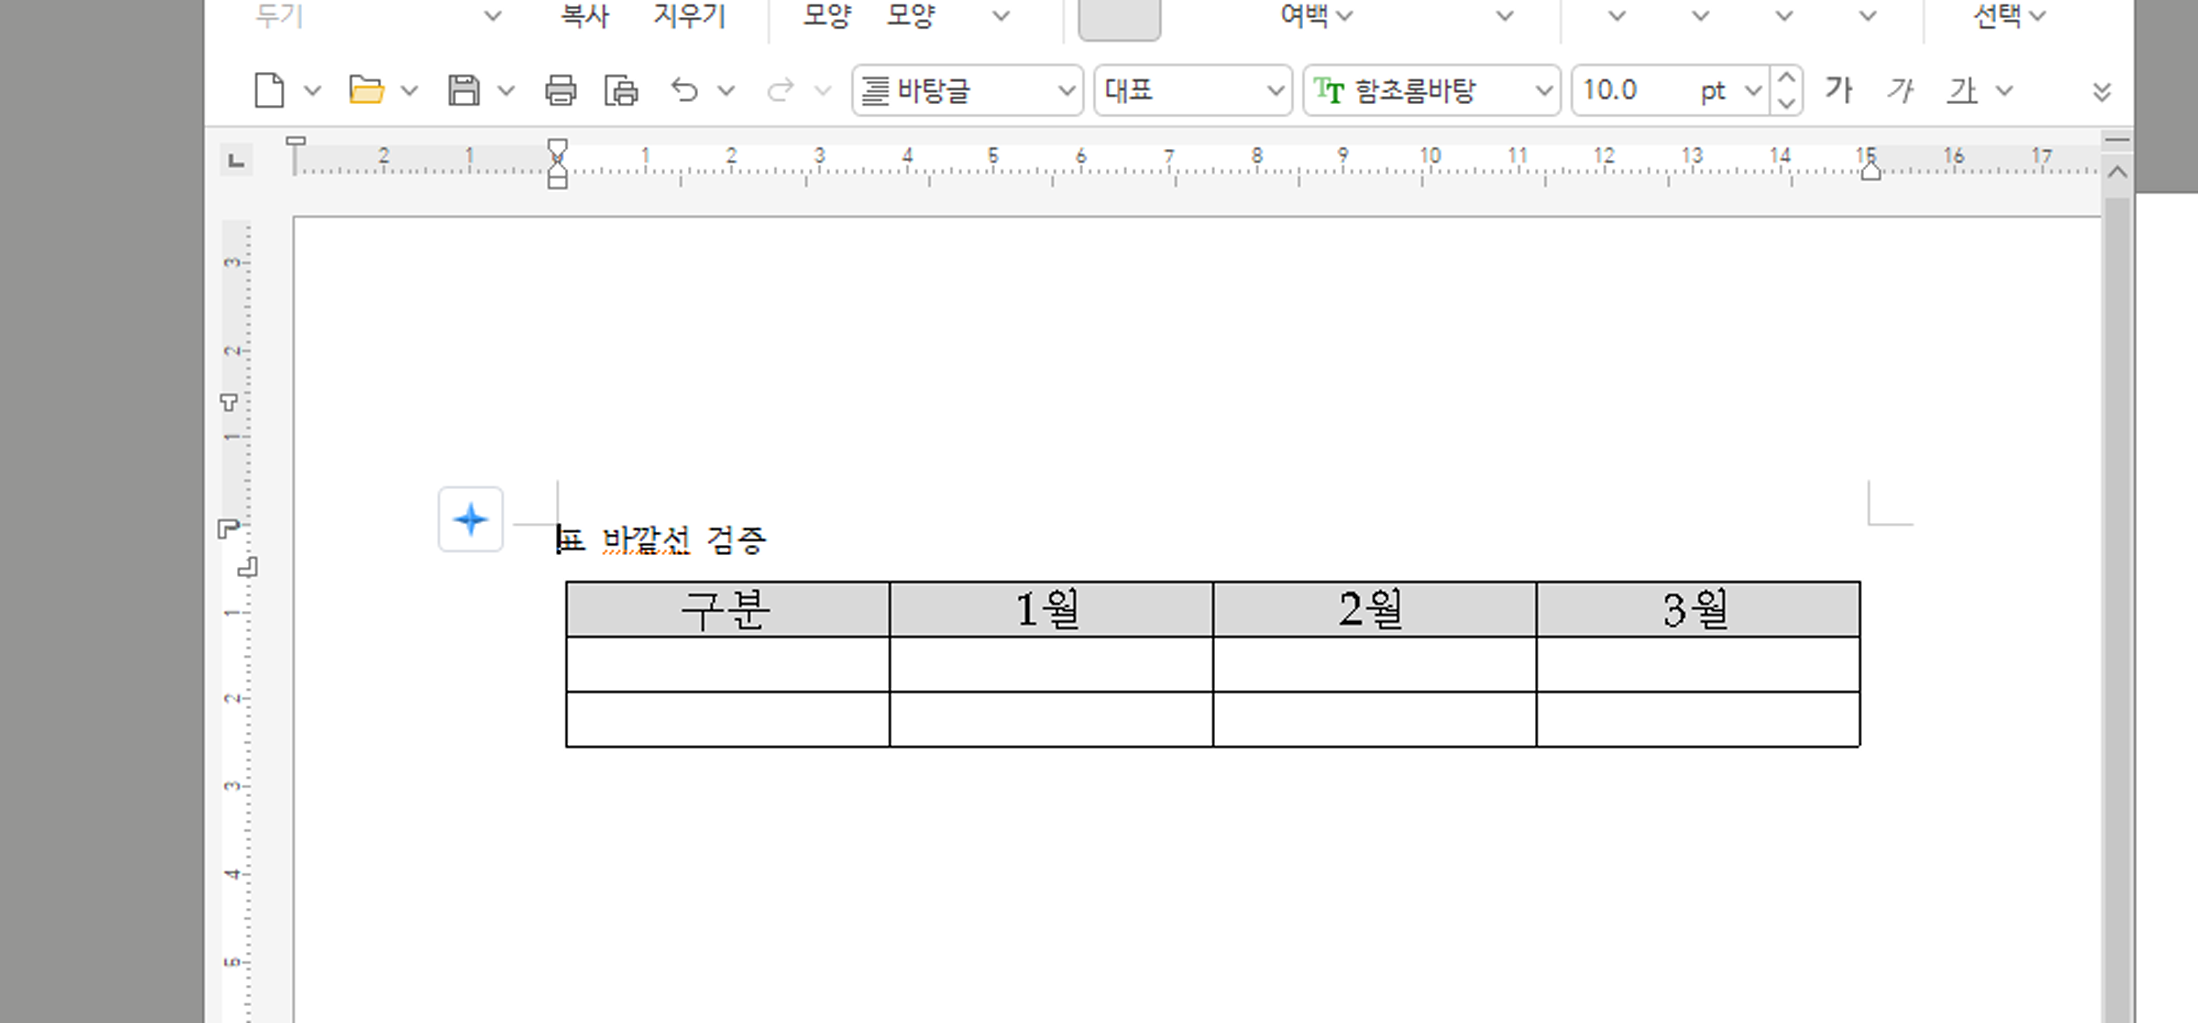Screen dimensions: 2198x1023
Task: Click the heading text 표 바깥선 검증
Action: coord(661,540)
